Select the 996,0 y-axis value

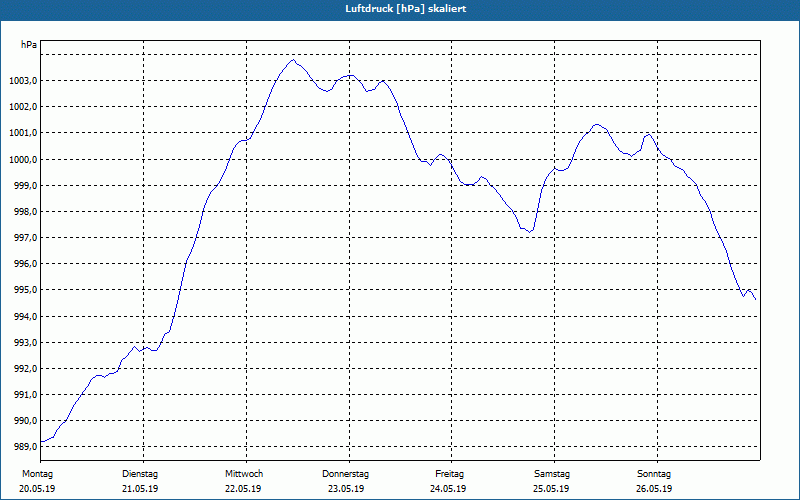pos(26,264)
